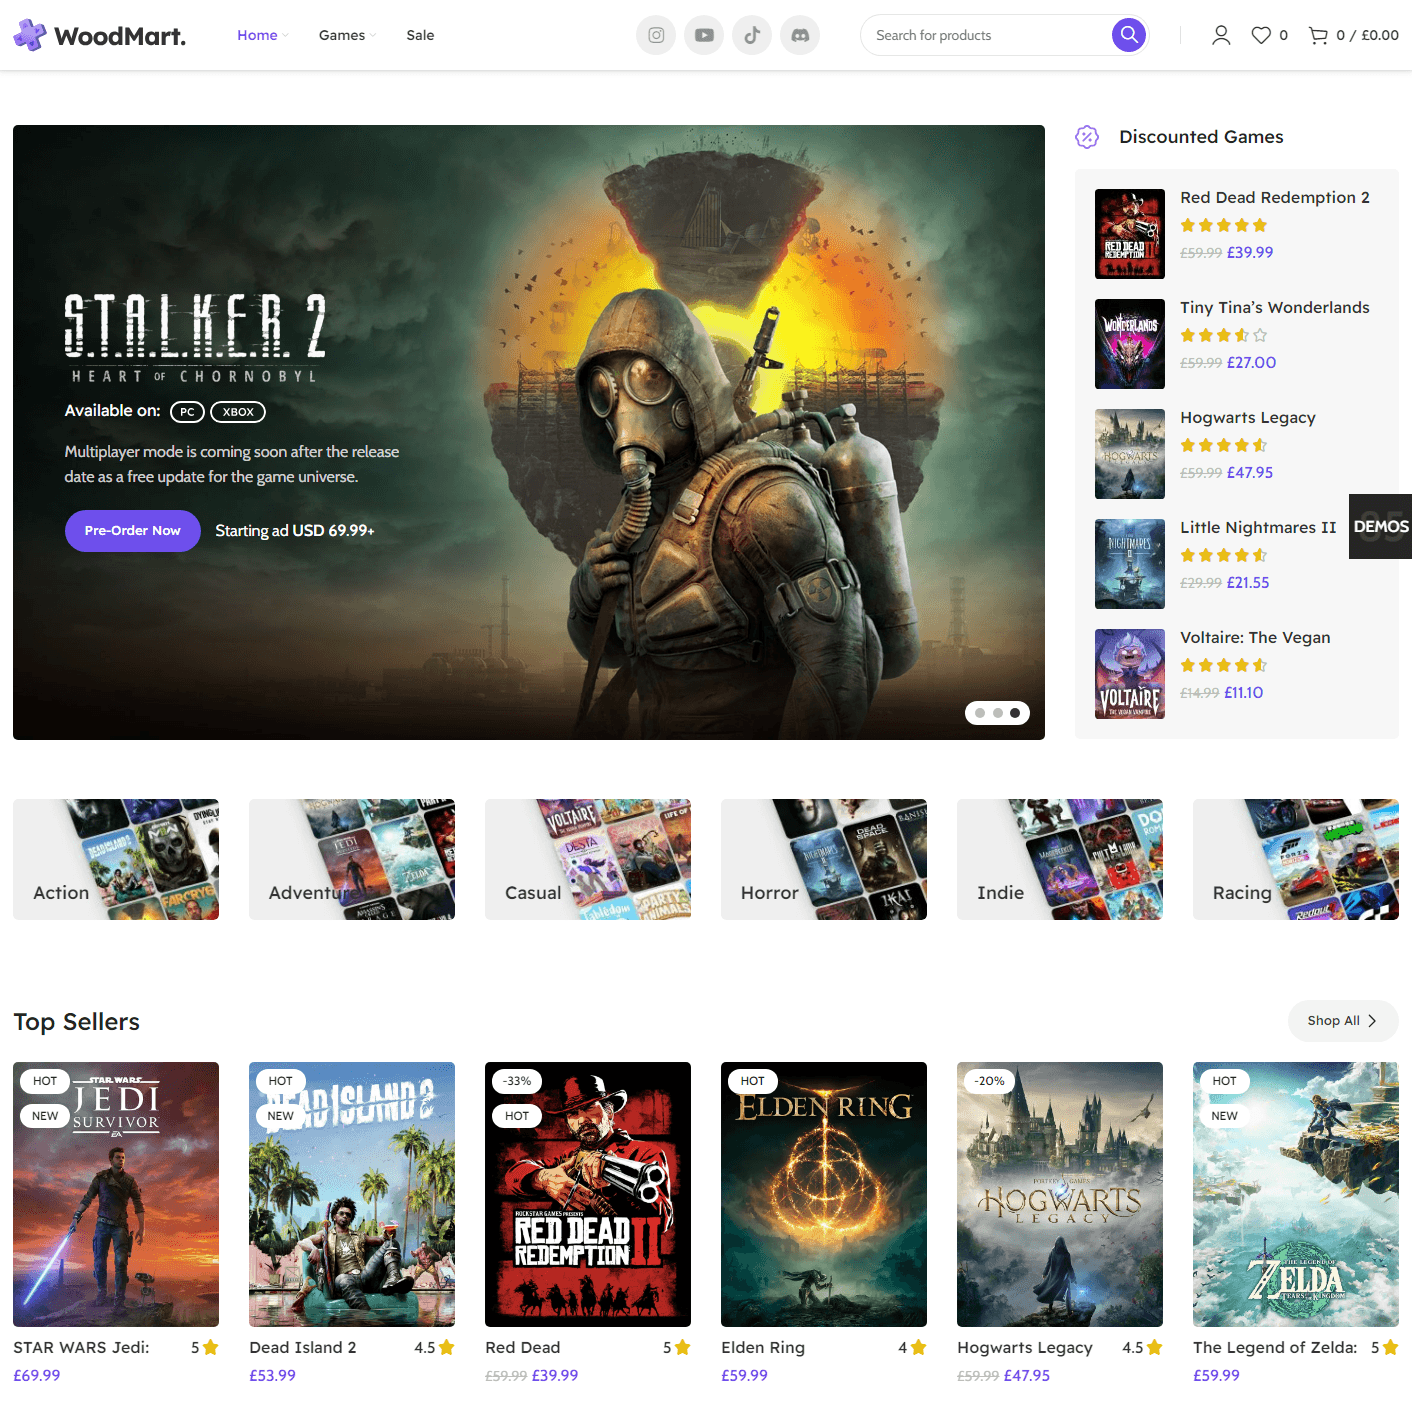Click the purple search magnifier button
The image size is (1412, 1423).
(1129, 35)
